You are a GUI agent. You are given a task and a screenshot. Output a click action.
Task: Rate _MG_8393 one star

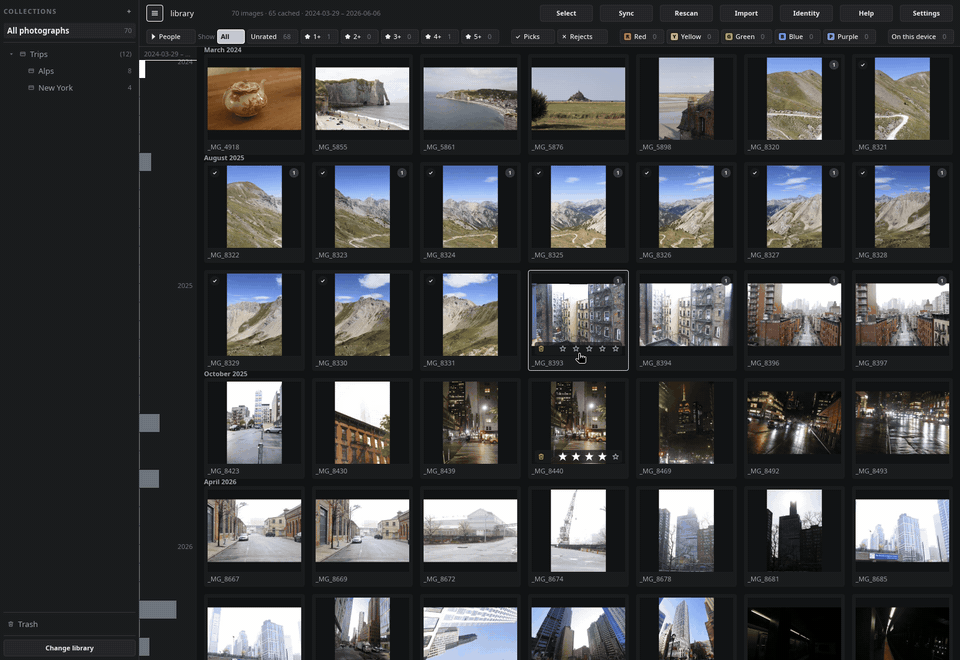pos(563,349)
